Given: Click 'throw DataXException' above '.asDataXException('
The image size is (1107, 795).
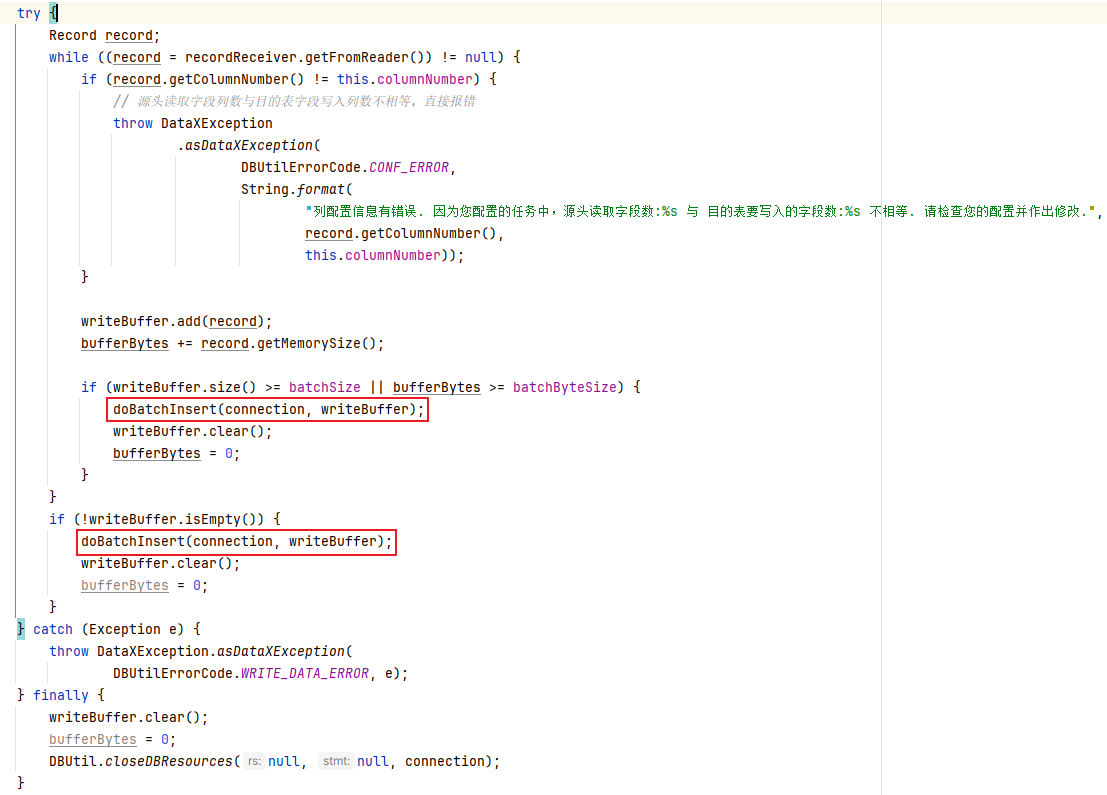Looking at the screenshot, I should click(193, 123).
